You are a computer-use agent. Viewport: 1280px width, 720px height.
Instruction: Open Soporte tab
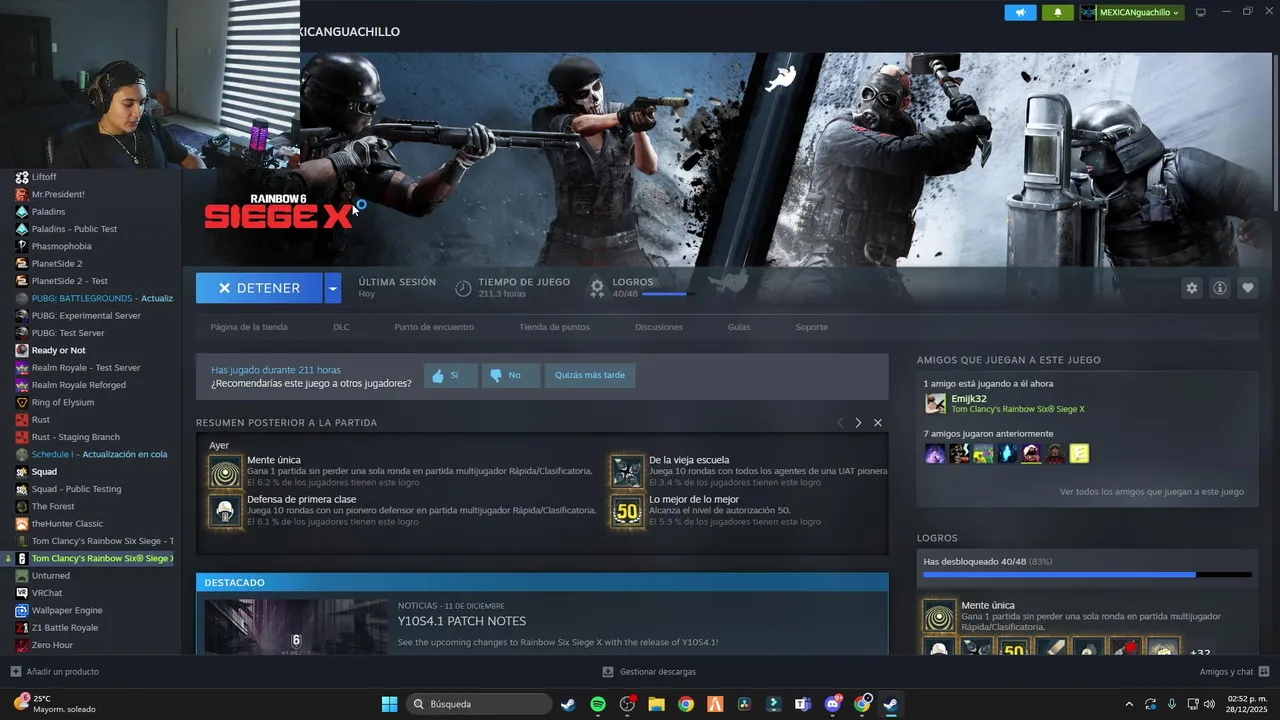coord(812,327)
